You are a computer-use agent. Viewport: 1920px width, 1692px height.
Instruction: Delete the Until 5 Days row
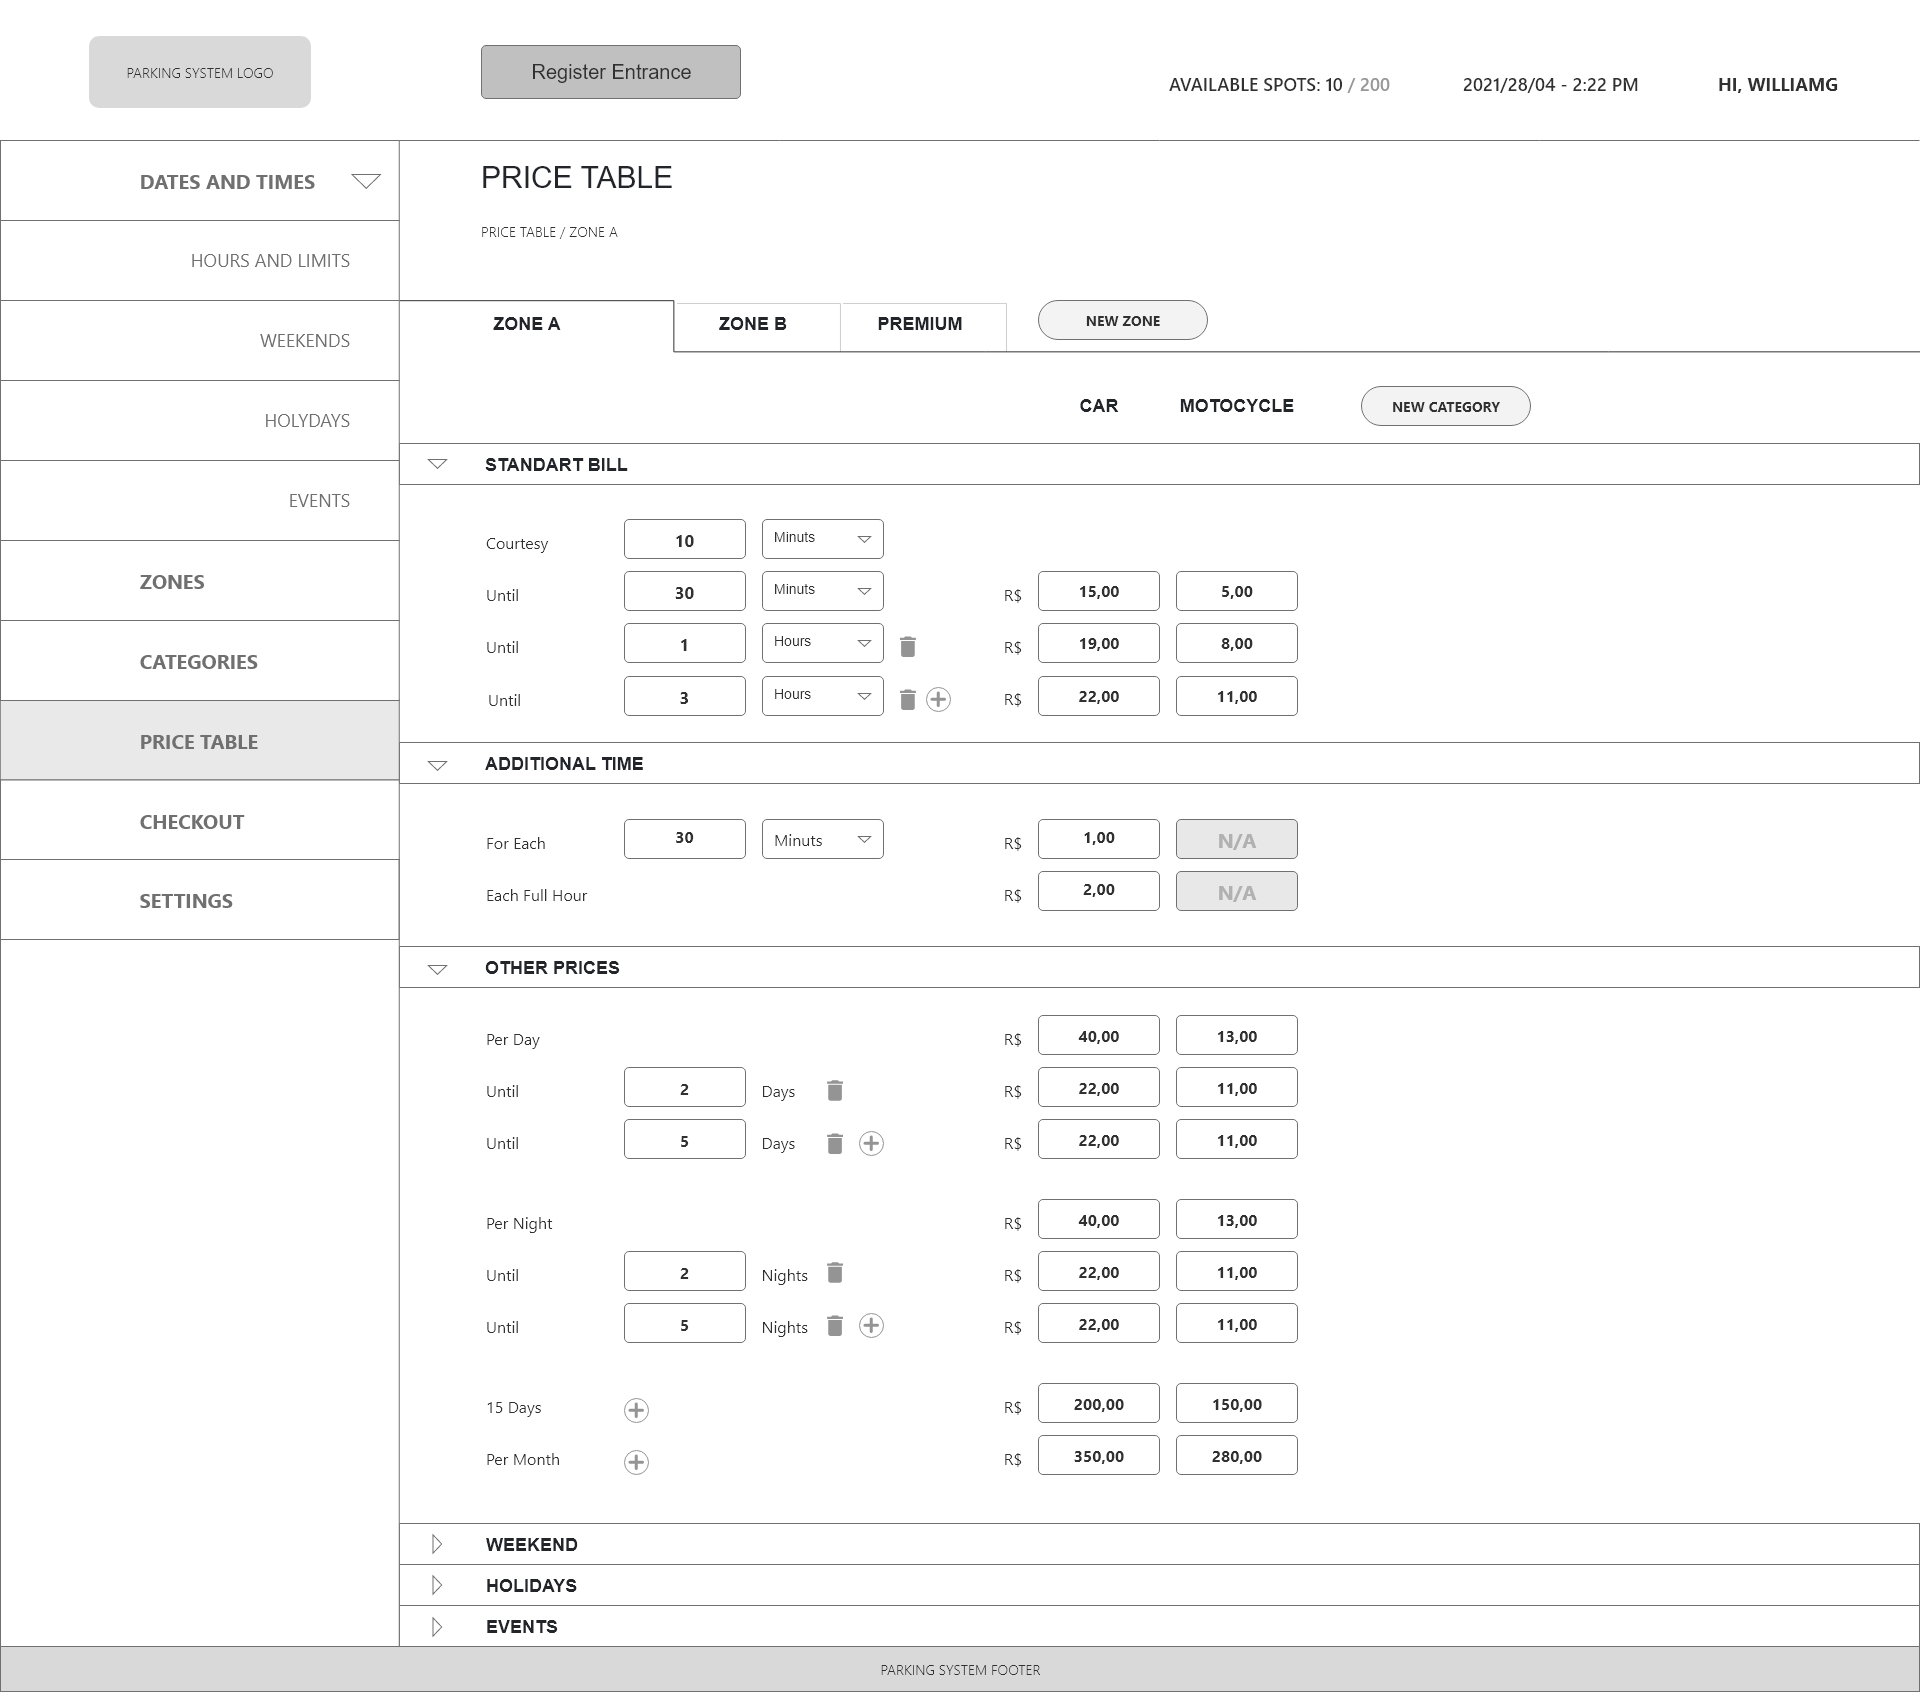click(x=835, y=1143)
